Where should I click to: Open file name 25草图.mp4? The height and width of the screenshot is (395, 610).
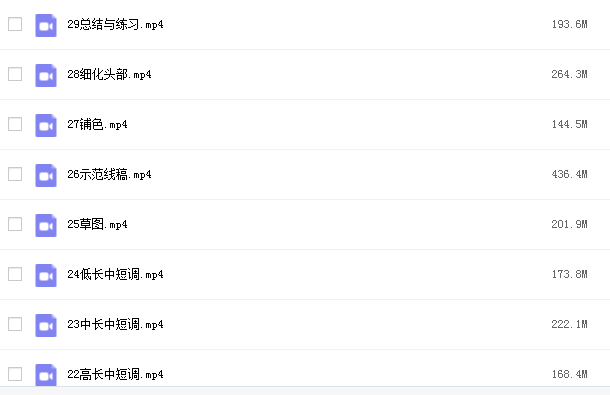[97, 224]
